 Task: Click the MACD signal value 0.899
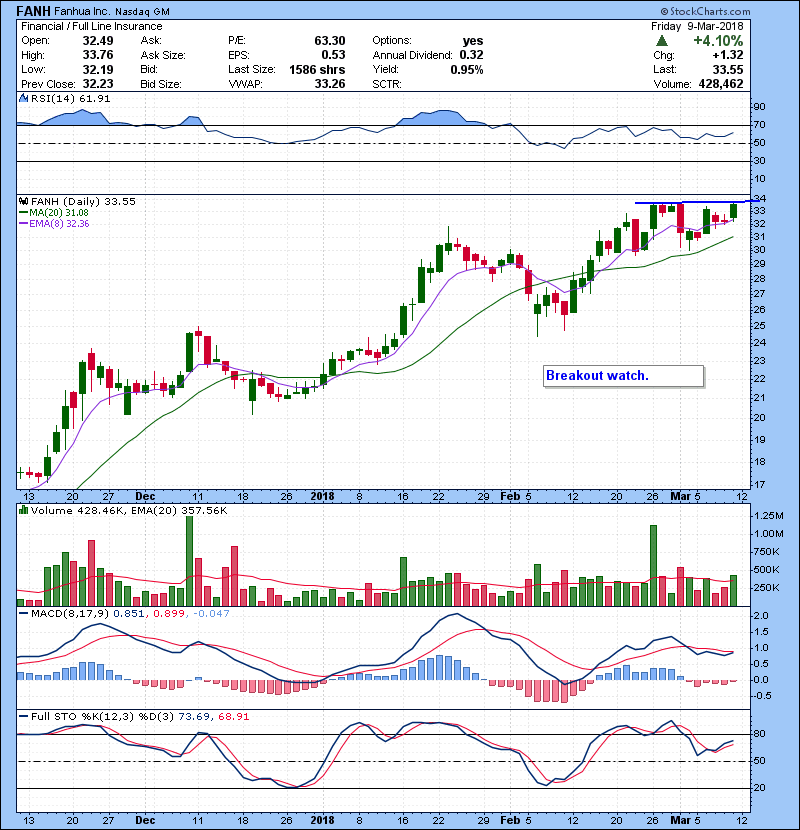pos(169,613)
